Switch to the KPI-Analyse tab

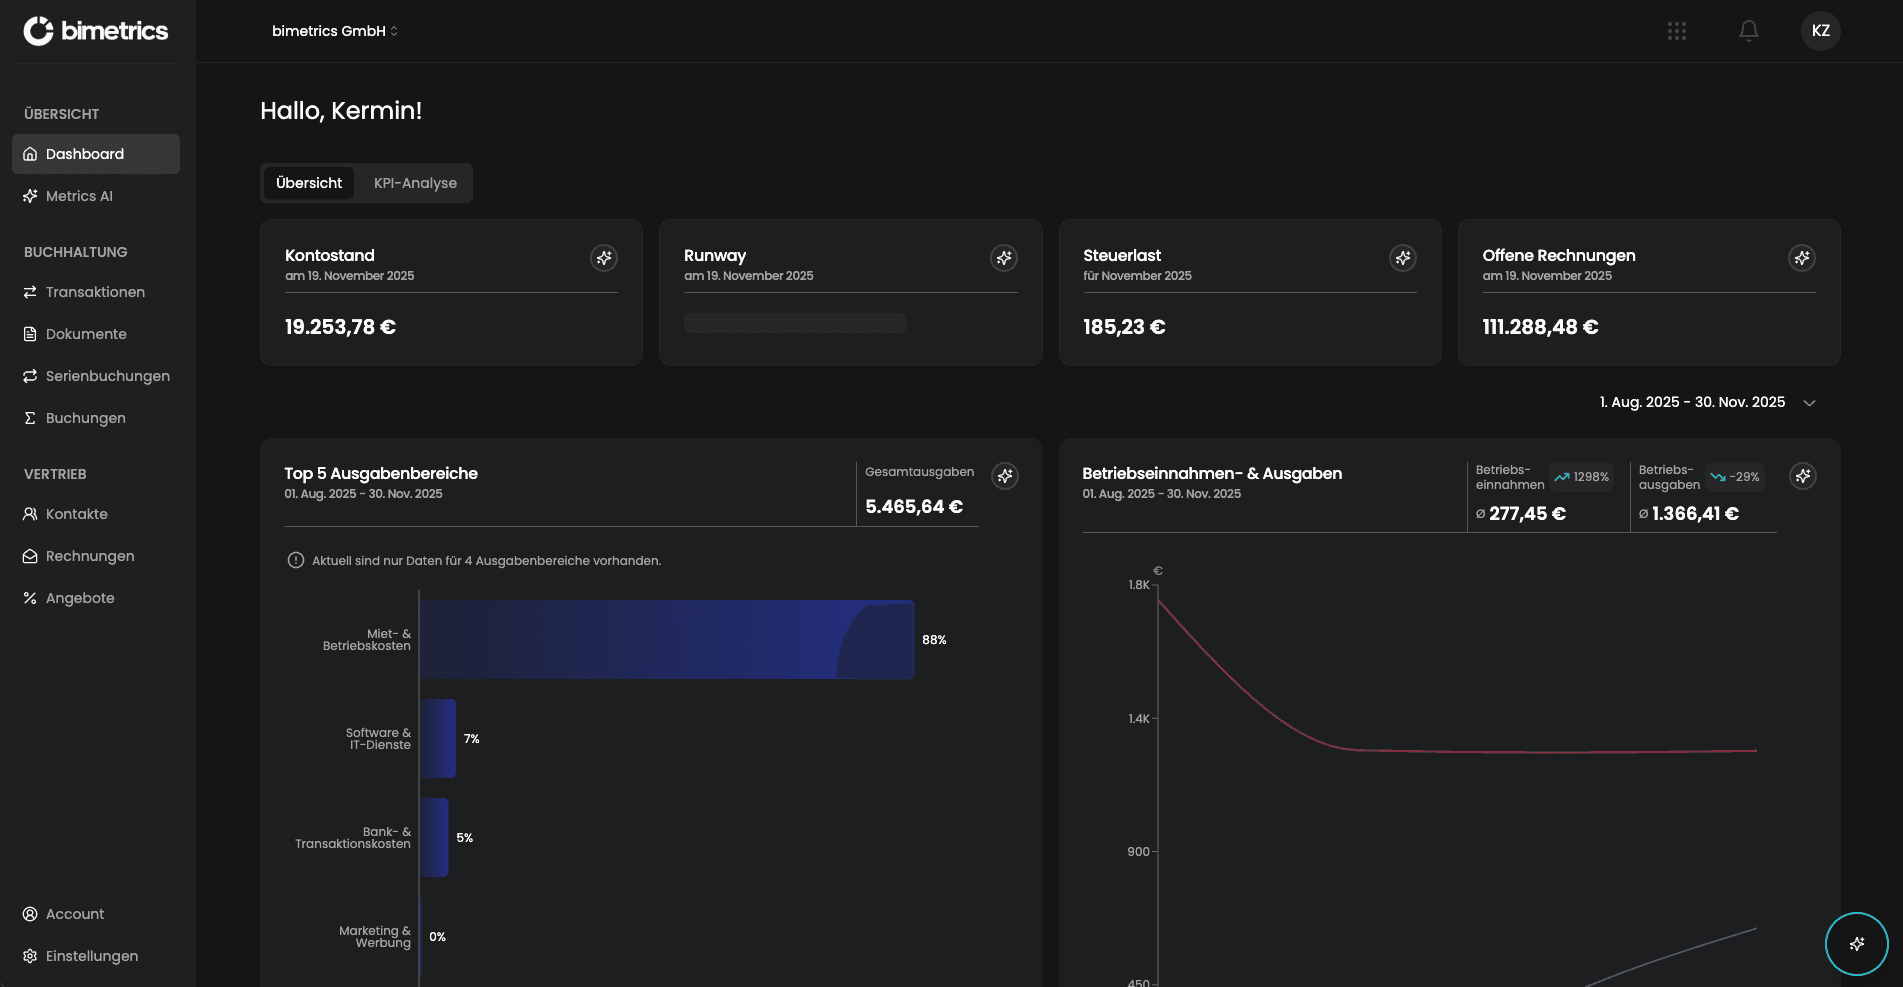(x=415, y=183)
